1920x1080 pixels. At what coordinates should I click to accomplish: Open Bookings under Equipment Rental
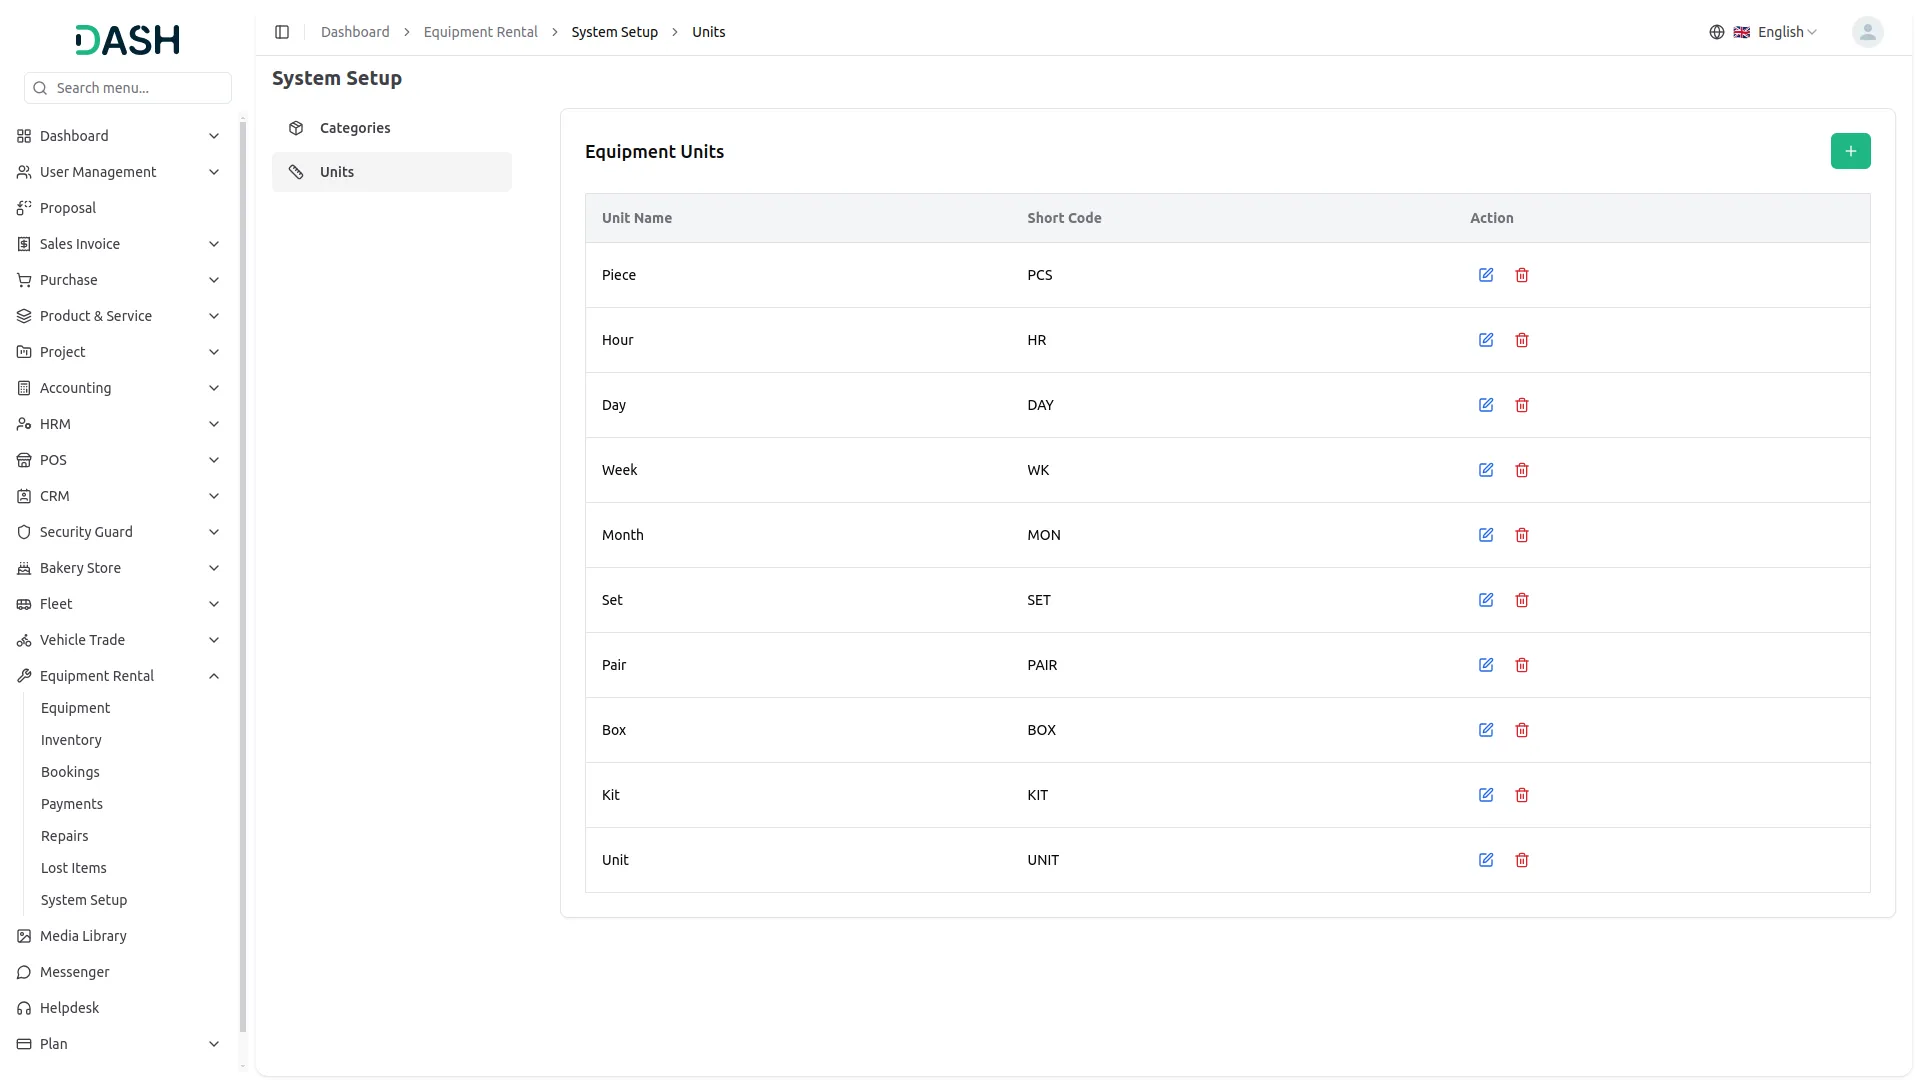[70, 772]
